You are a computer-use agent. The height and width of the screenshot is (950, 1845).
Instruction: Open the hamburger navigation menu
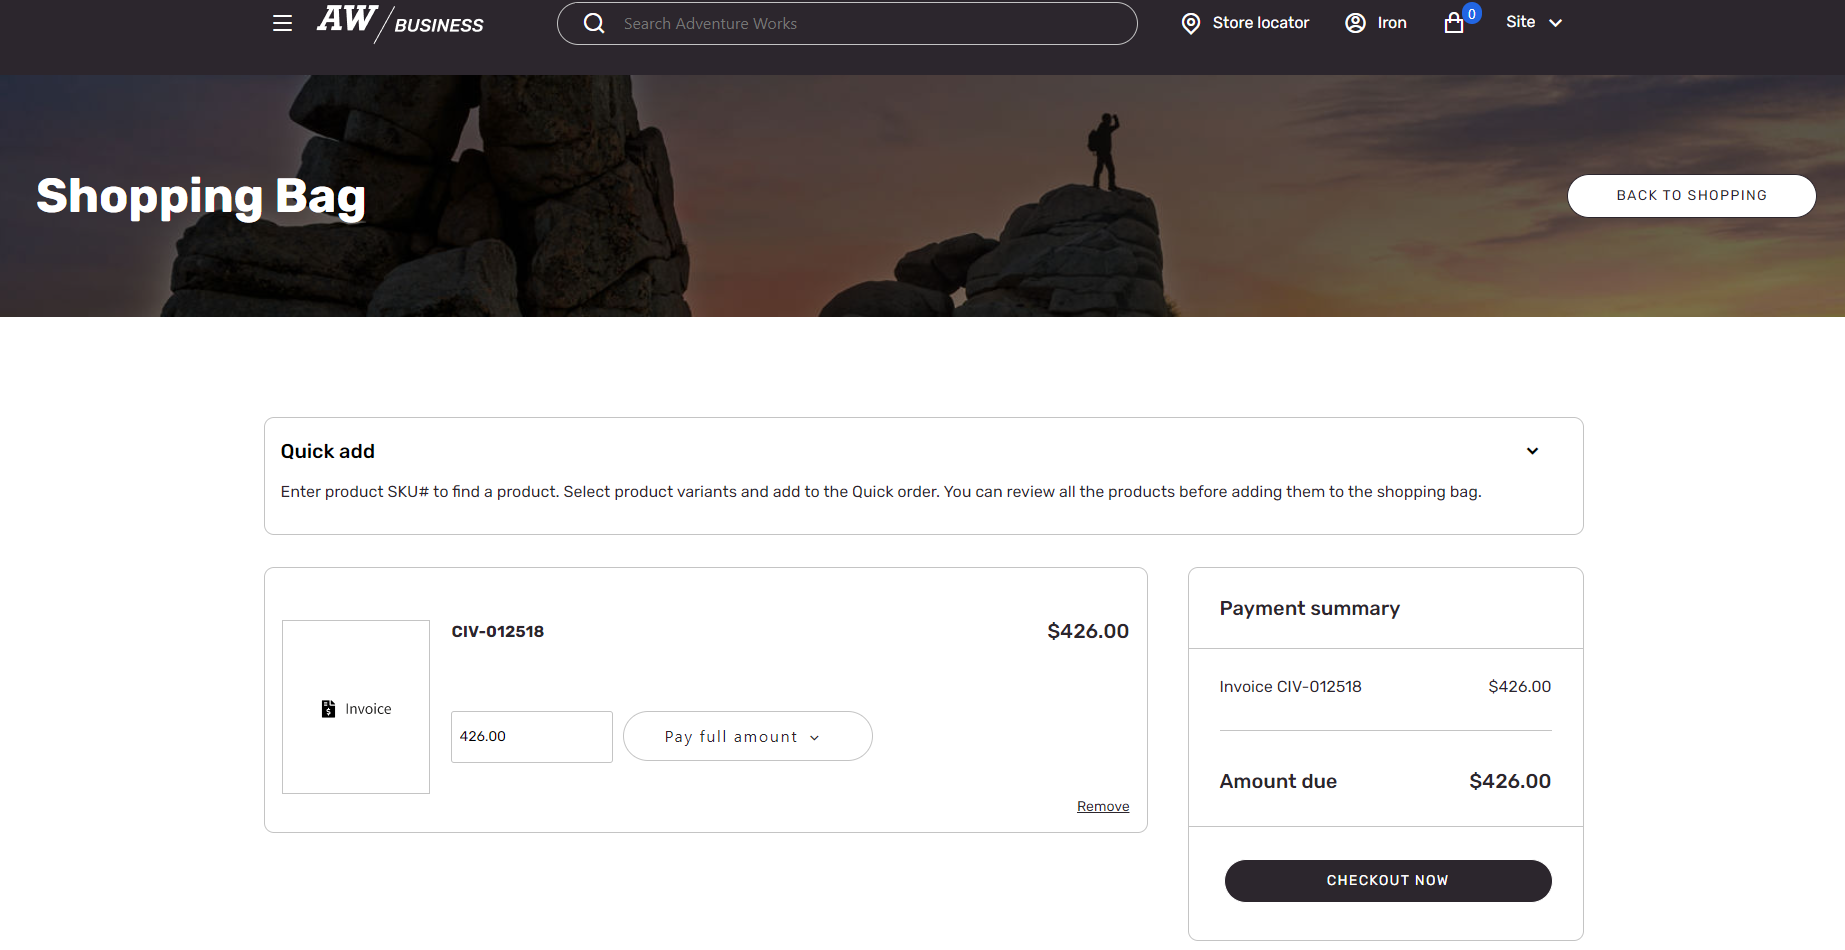pos(282,23)
